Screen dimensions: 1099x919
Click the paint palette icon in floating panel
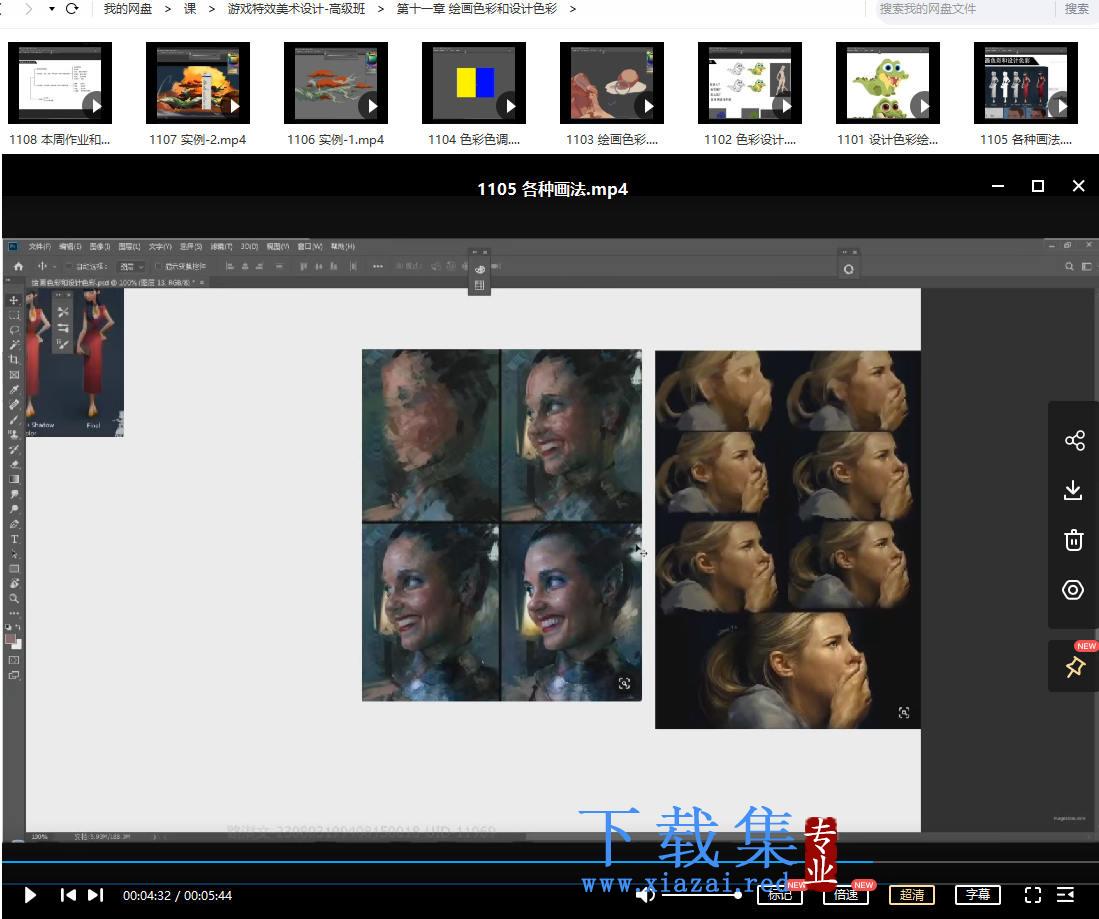(479, 269)
